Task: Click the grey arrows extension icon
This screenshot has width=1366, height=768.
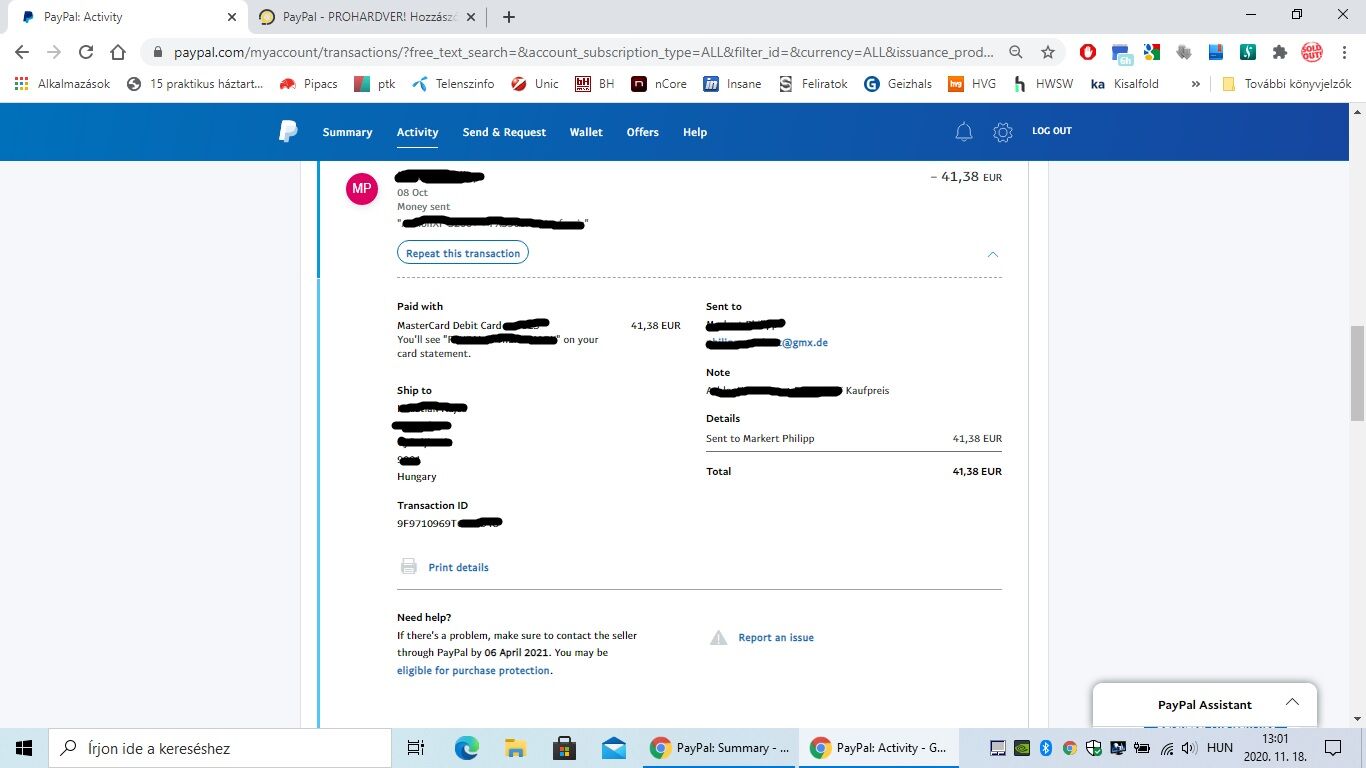Action: pyautogui.click(x=1184, y=52)
